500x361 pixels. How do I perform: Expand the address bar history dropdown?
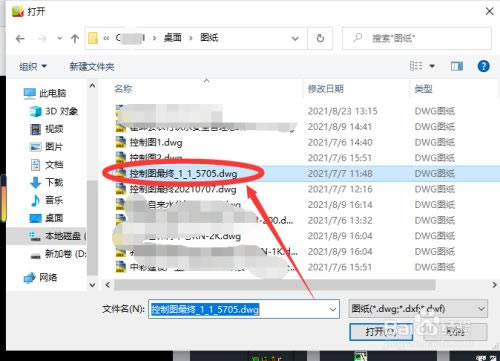pos(295,39)
